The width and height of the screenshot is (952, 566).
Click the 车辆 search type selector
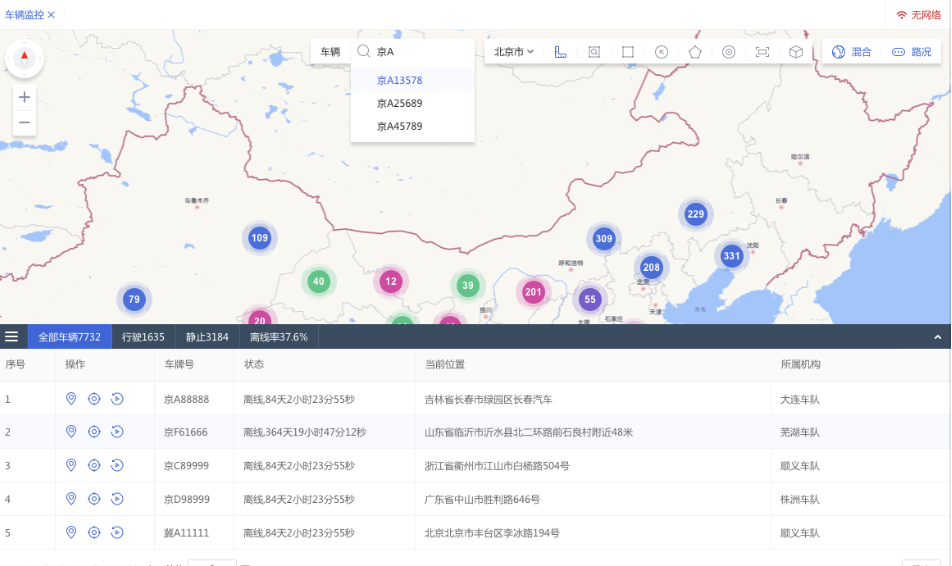(330, 52)
